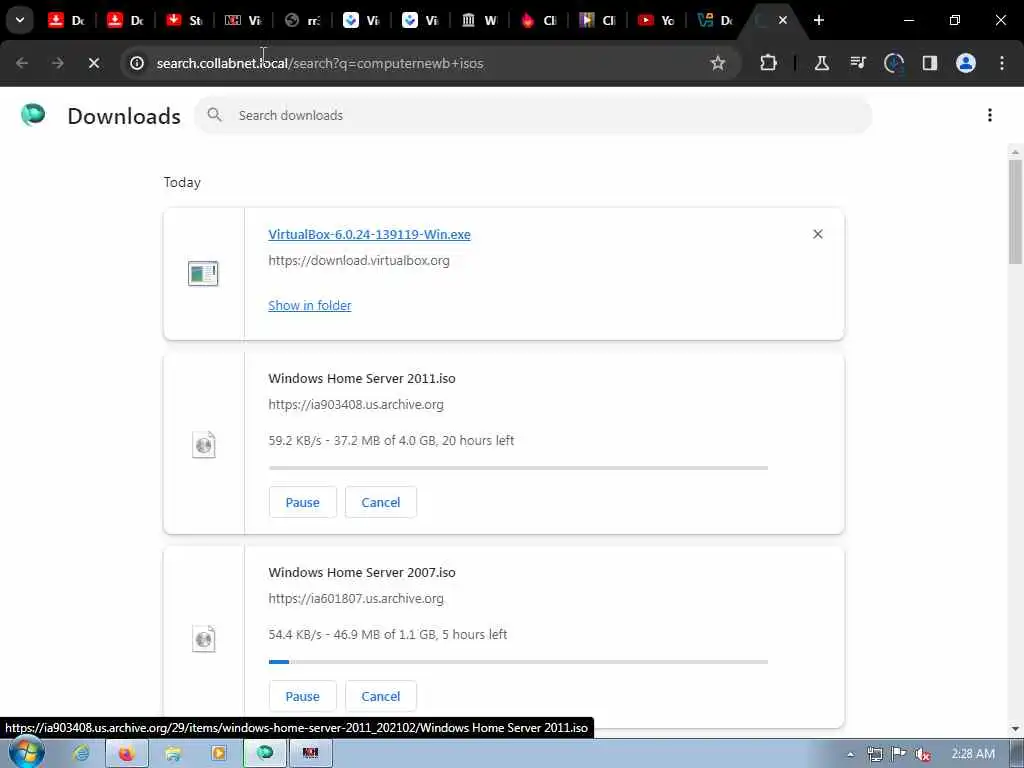Open the profile avatar icon
Viewport: 1024px width, 768px height.
click(x=965, y=63)
